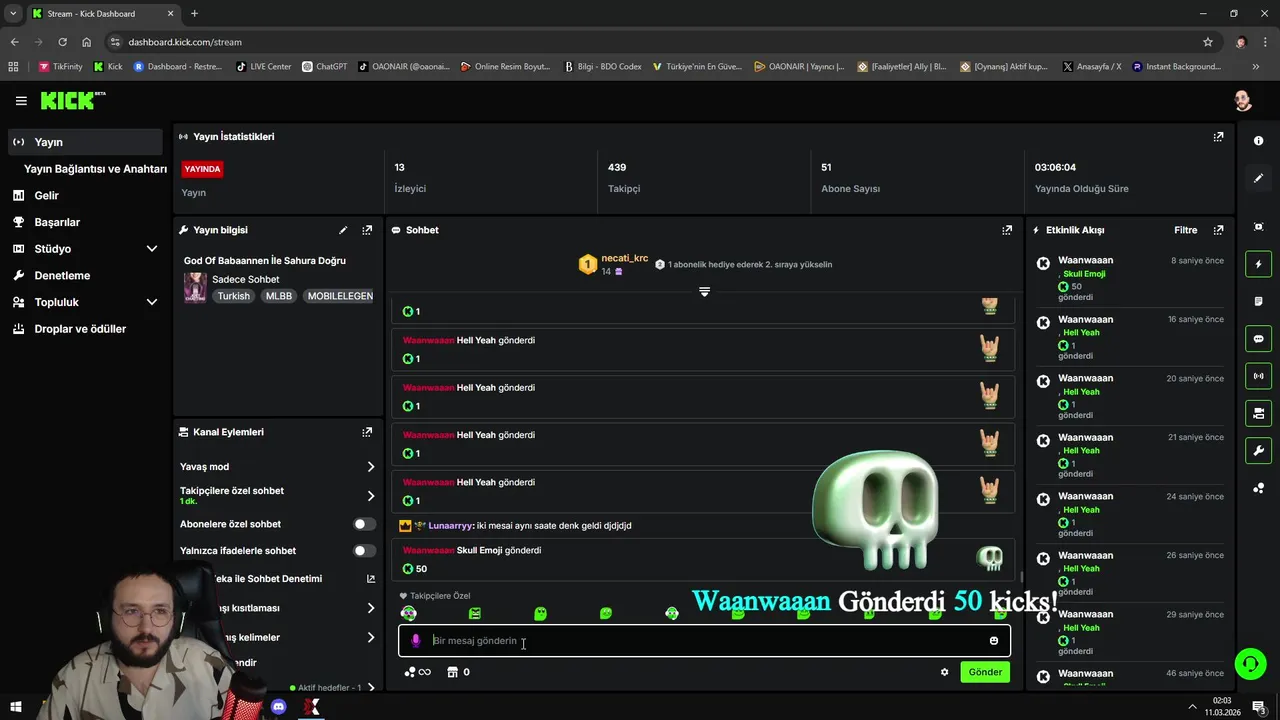The height and width of the screenshot is (720, 1280).
Task: Open the ChatGPT bookmark
Action: click(325, 67)
